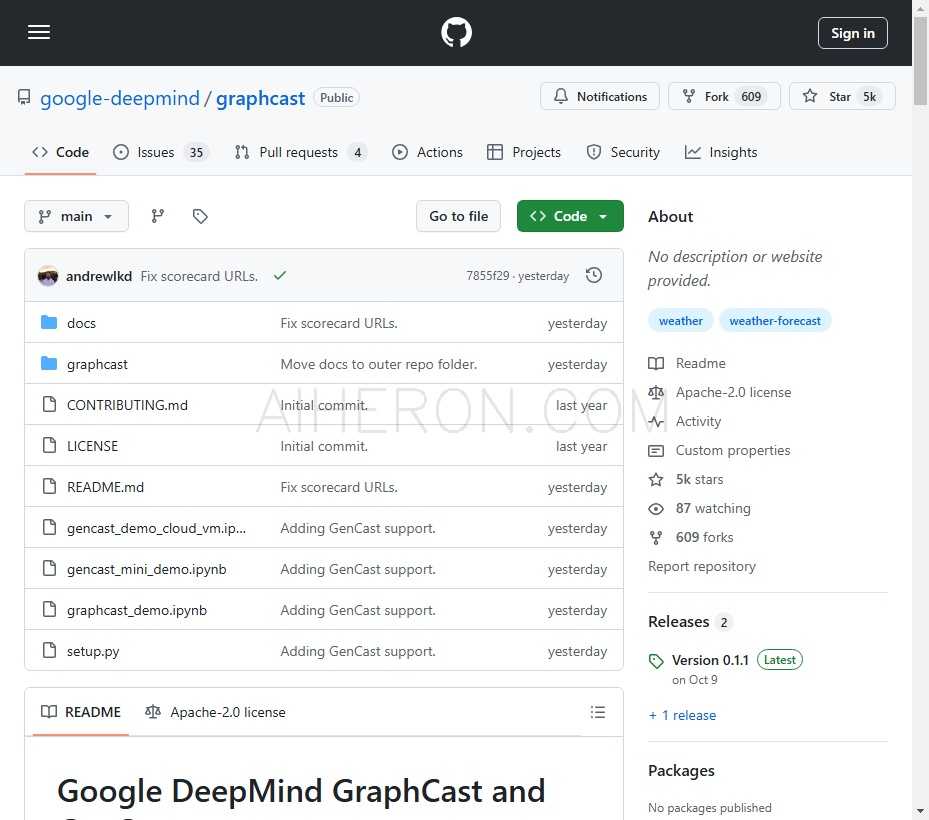Open the Initial commit message in the CONTRIBUTING.md row

(x=324, y=405)
